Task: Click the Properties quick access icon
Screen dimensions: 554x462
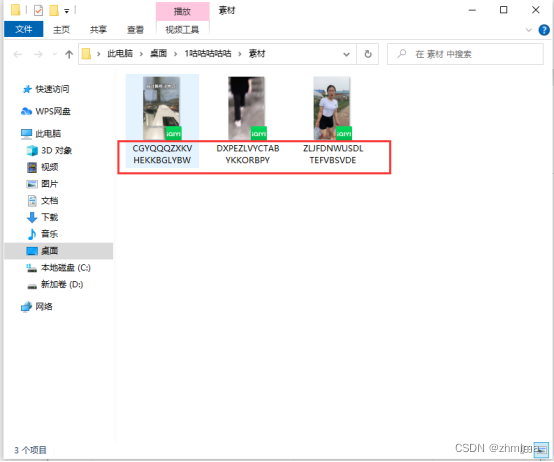Action: click(x=38, y=10)
